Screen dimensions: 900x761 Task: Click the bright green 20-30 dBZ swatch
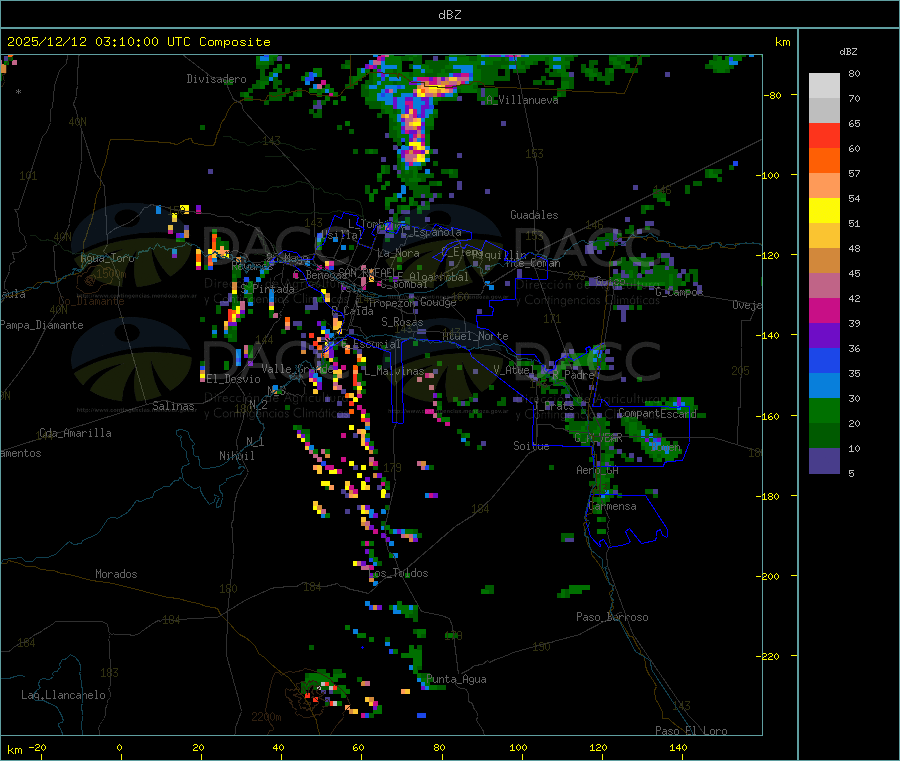pyautogui.click(x=824, y=411)
